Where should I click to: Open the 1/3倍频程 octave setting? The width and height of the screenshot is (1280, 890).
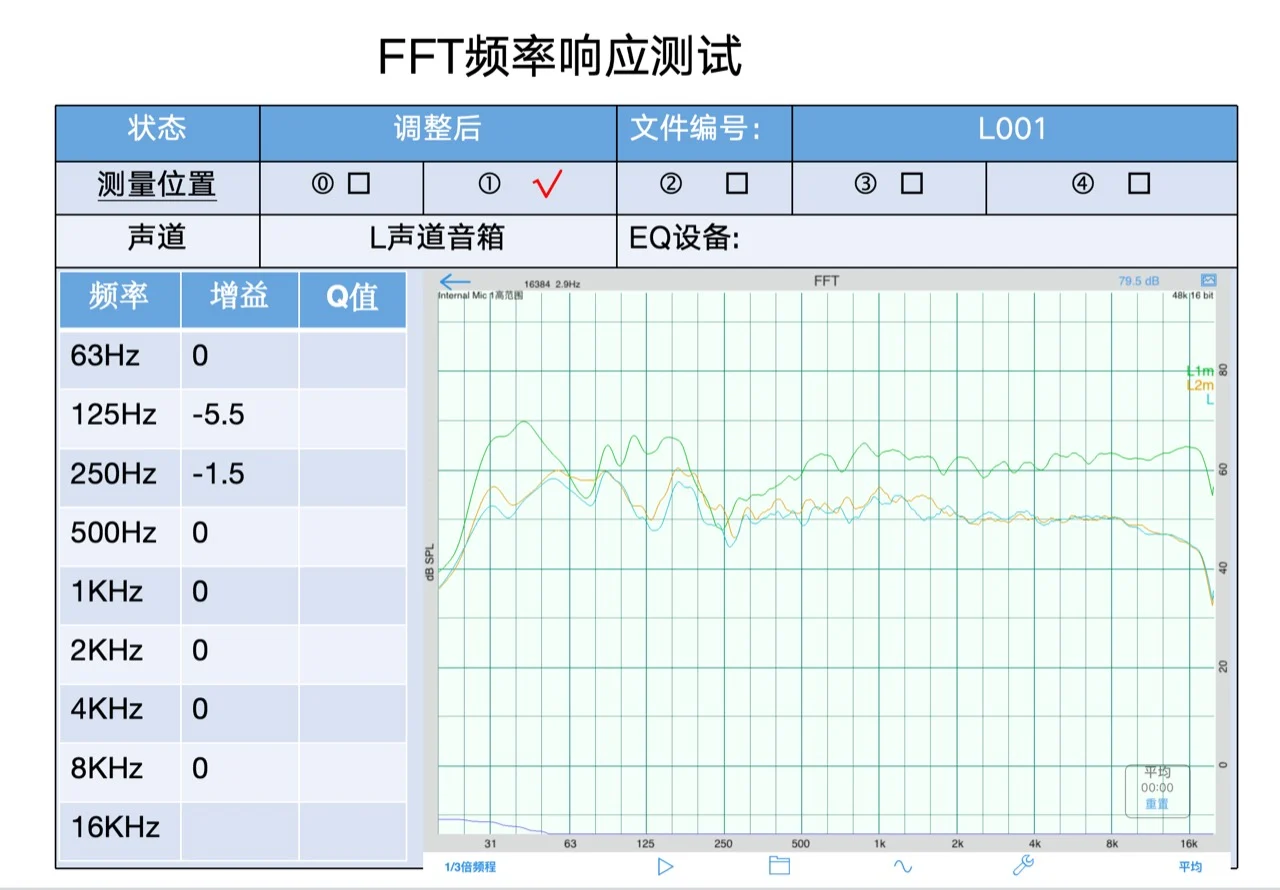[470, 867]
